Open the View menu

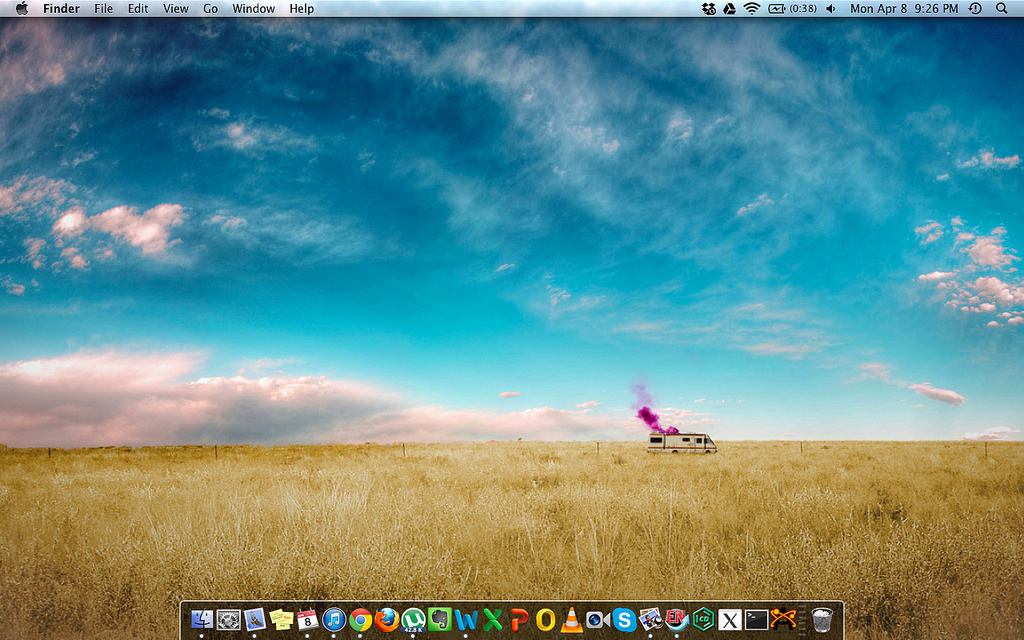click(x=176, y=8)
